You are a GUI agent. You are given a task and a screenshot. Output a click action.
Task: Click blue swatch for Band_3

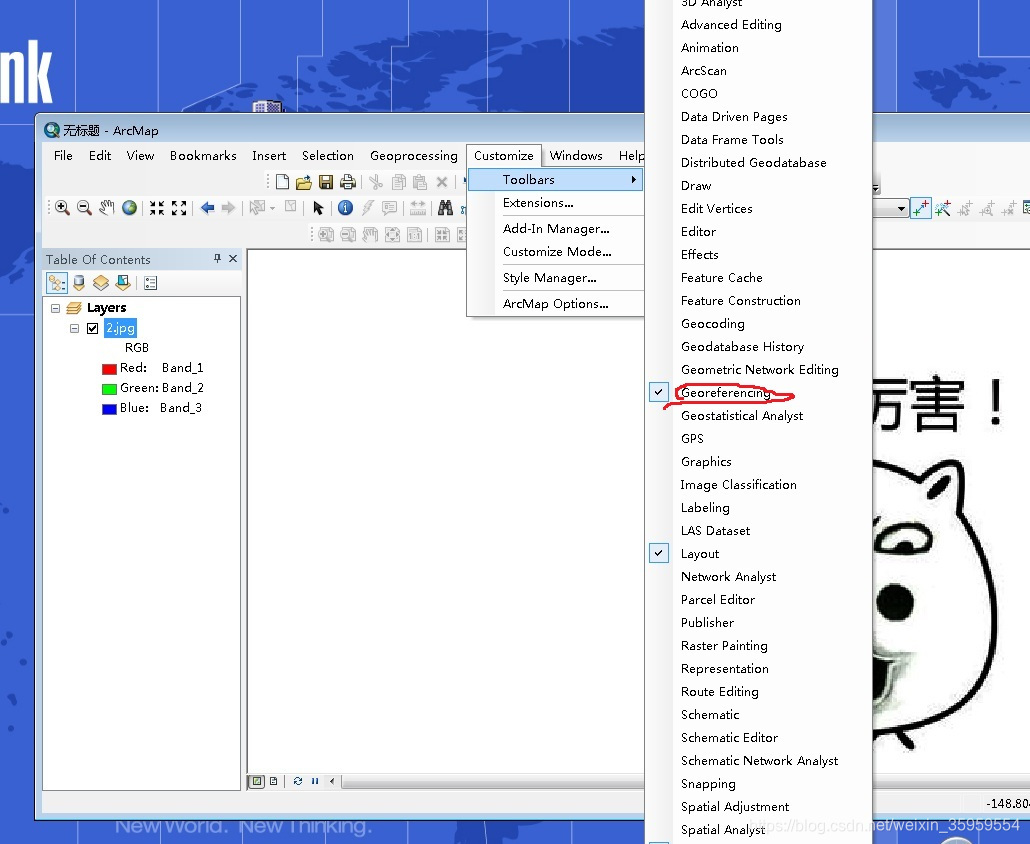[109, 409]
